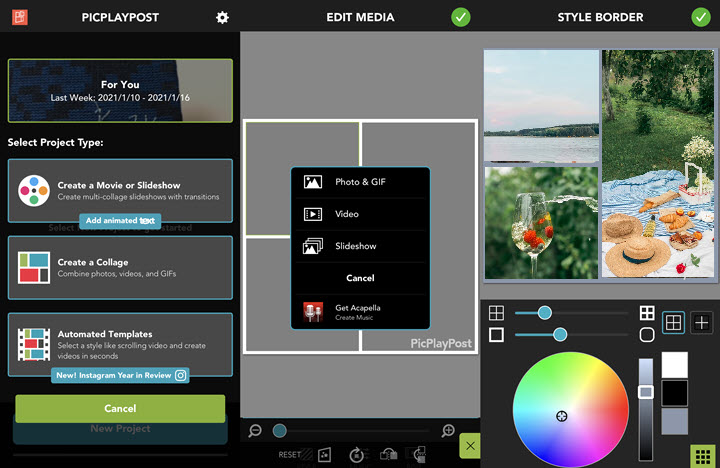Click the Acapella microphone app icon
The image size is (720, 468).
[313, 312]
